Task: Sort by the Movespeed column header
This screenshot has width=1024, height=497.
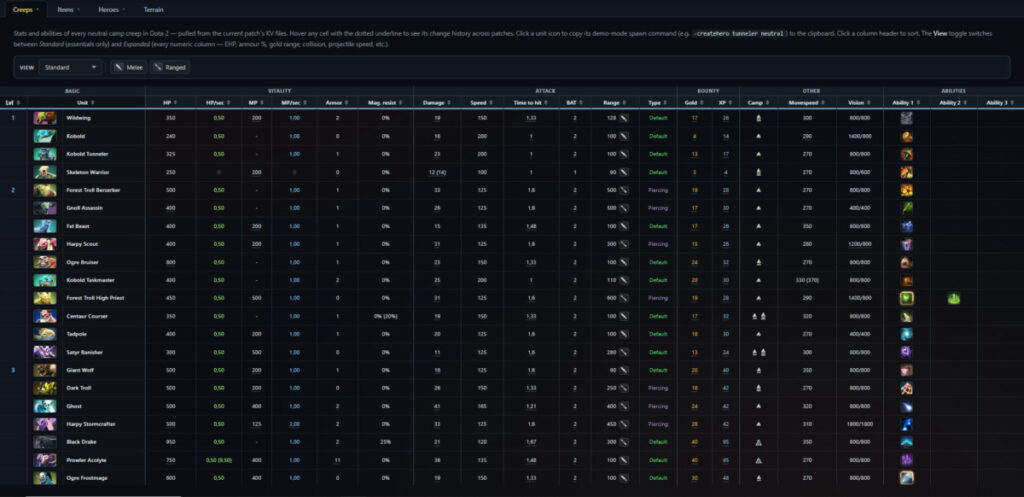Action: point(807,103)
